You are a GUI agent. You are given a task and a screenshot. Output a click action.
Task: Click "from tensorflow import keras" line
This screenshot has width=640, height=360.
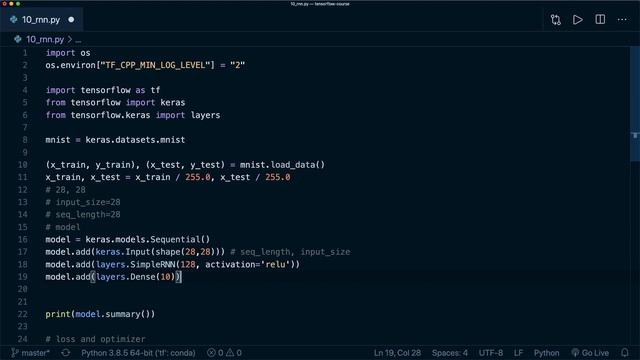coord(115,102)
